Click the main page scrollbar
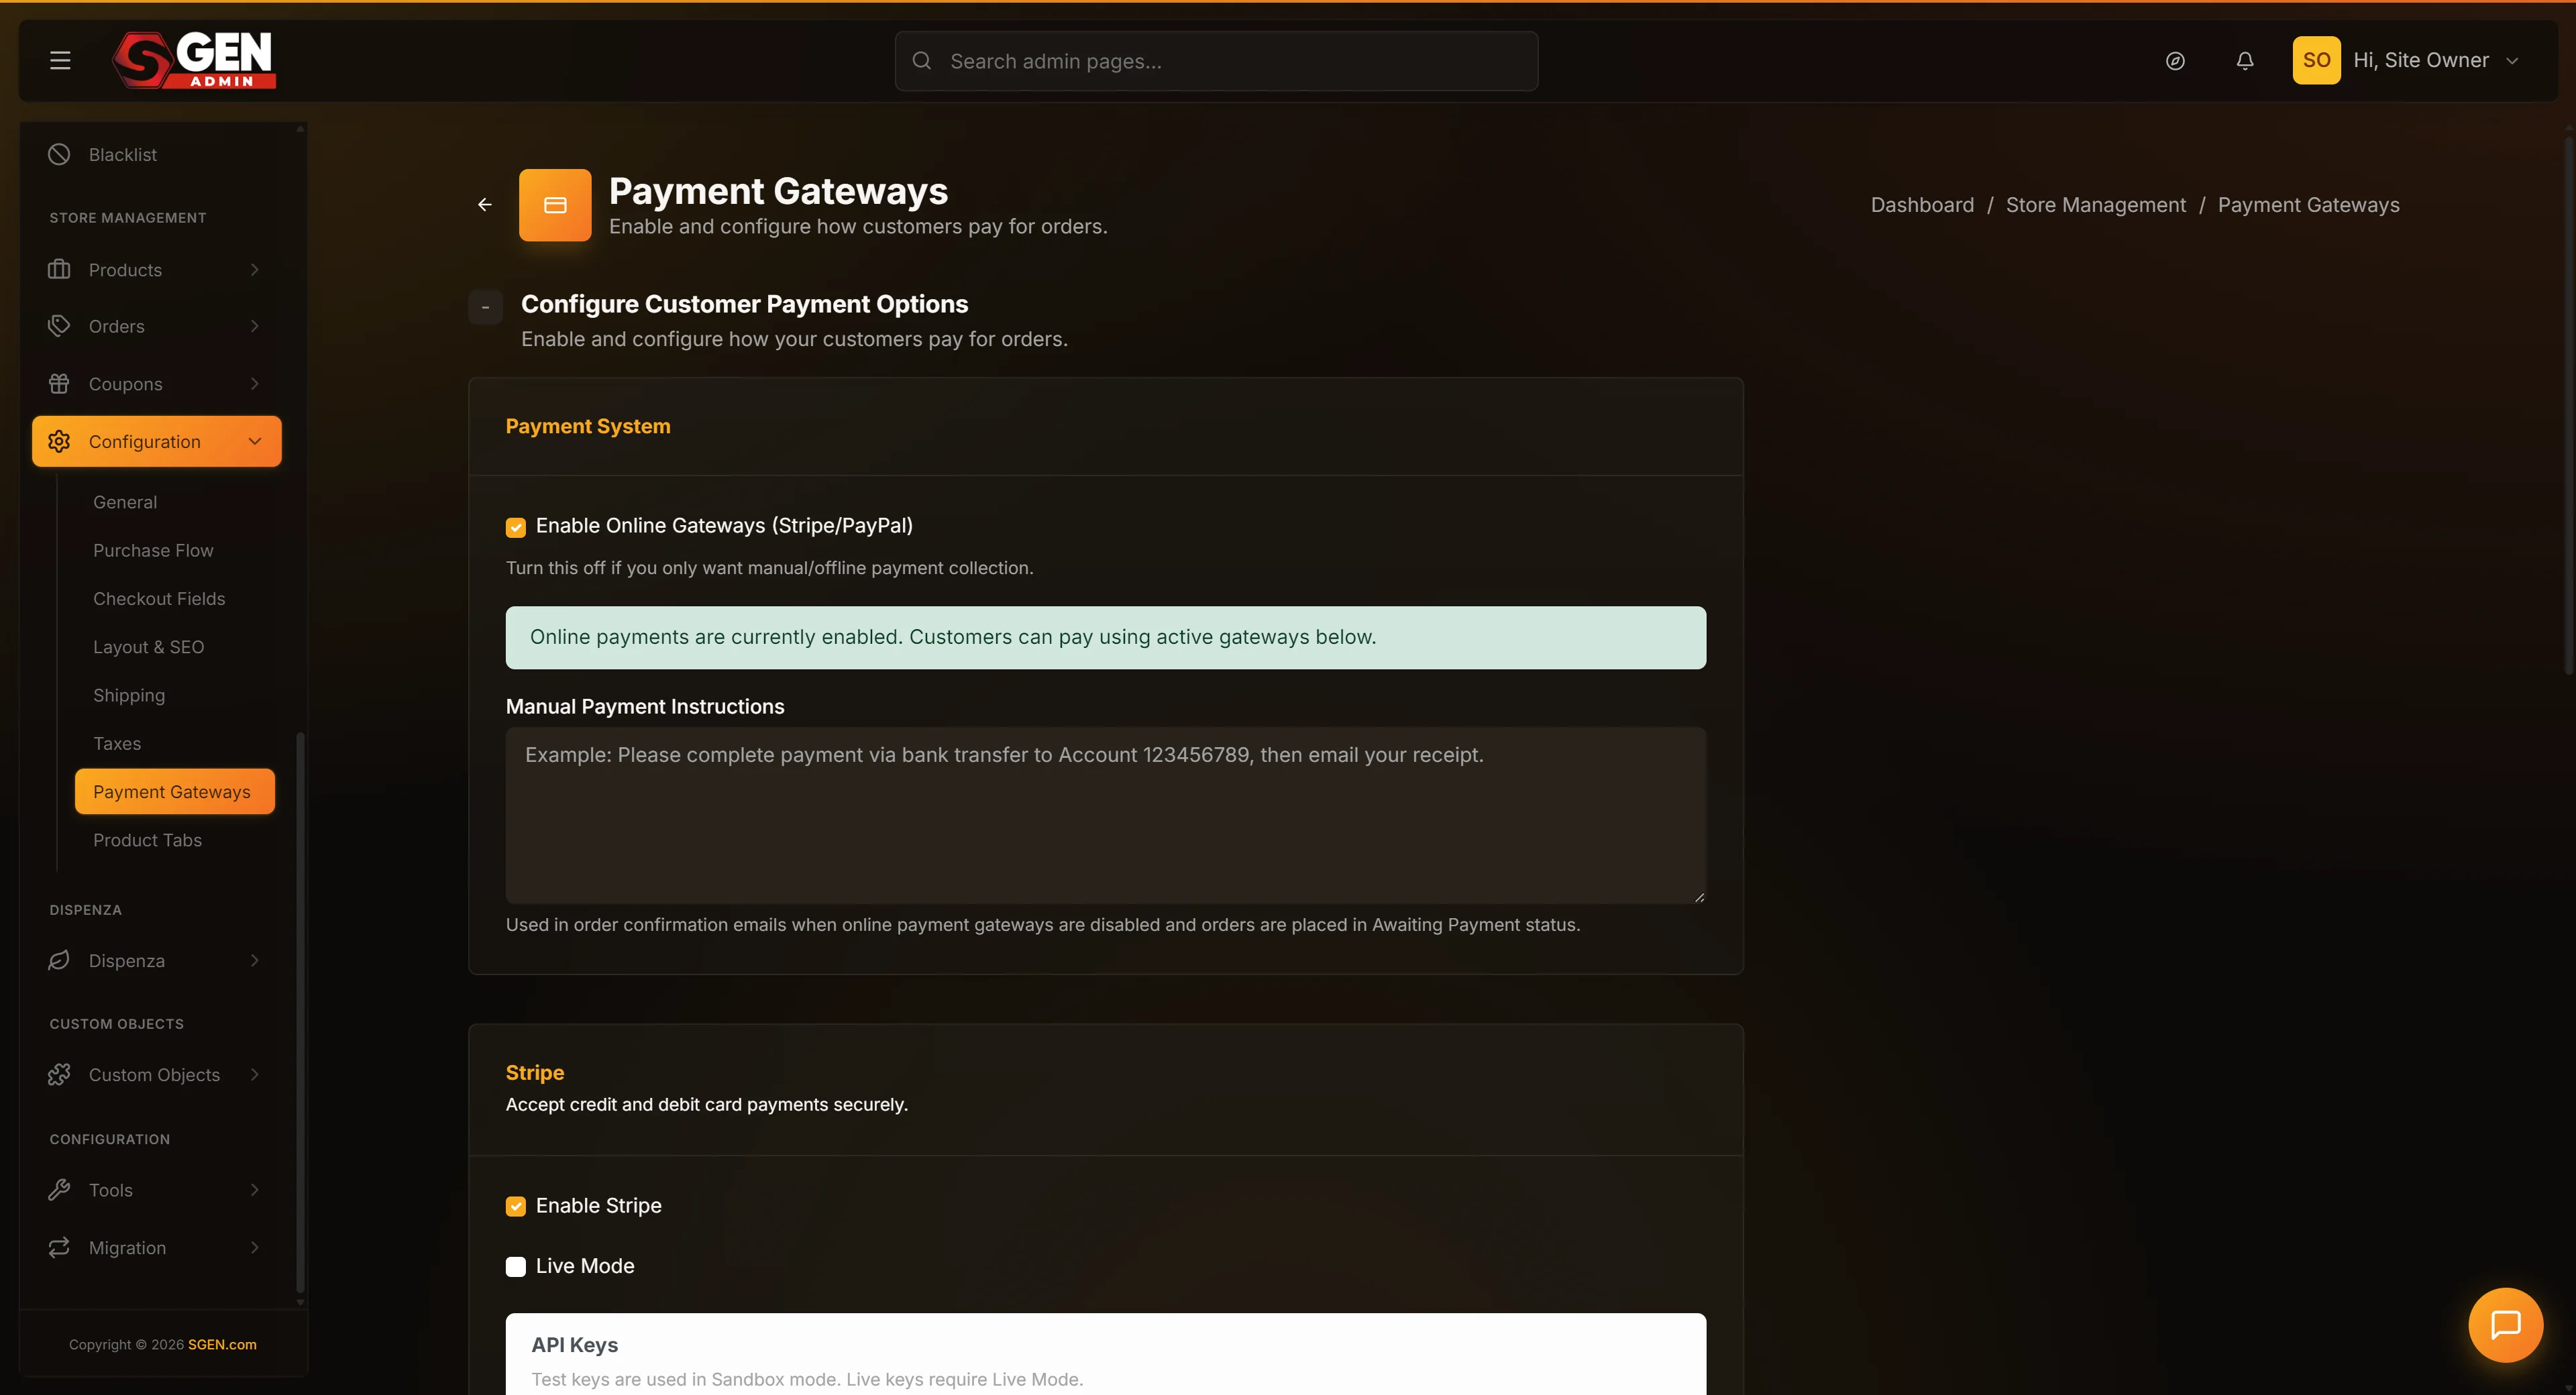 coord(2568,405)
